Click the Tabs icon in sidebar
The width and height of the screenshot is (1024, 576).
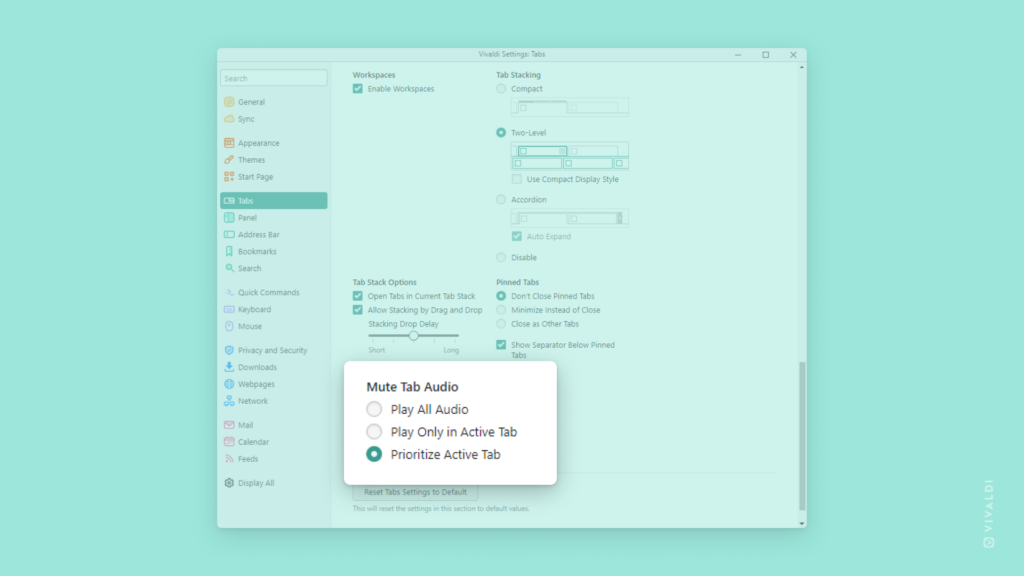click(229, 200)
